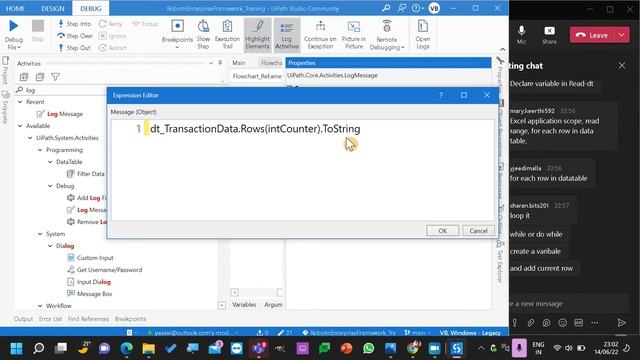This screenshot has height=360, width=640.
Task: Open the Leave options dropdown arrow
Action: point(621,35)
